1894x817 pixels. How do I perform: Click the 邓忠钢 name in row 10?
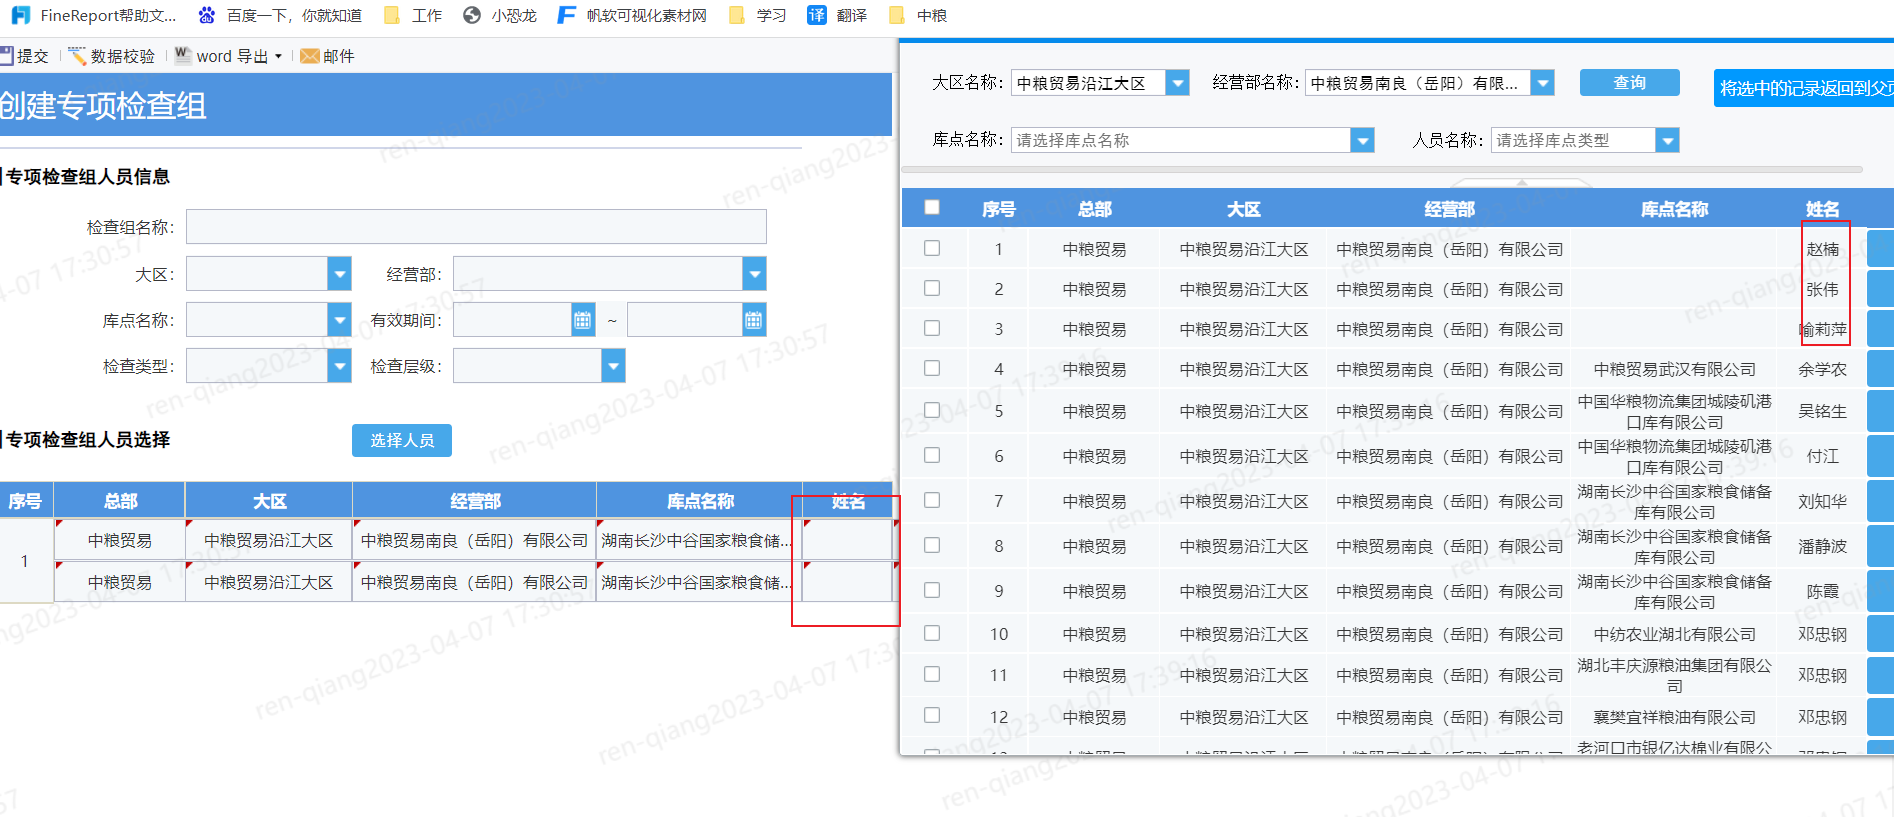pos(1822,634)
